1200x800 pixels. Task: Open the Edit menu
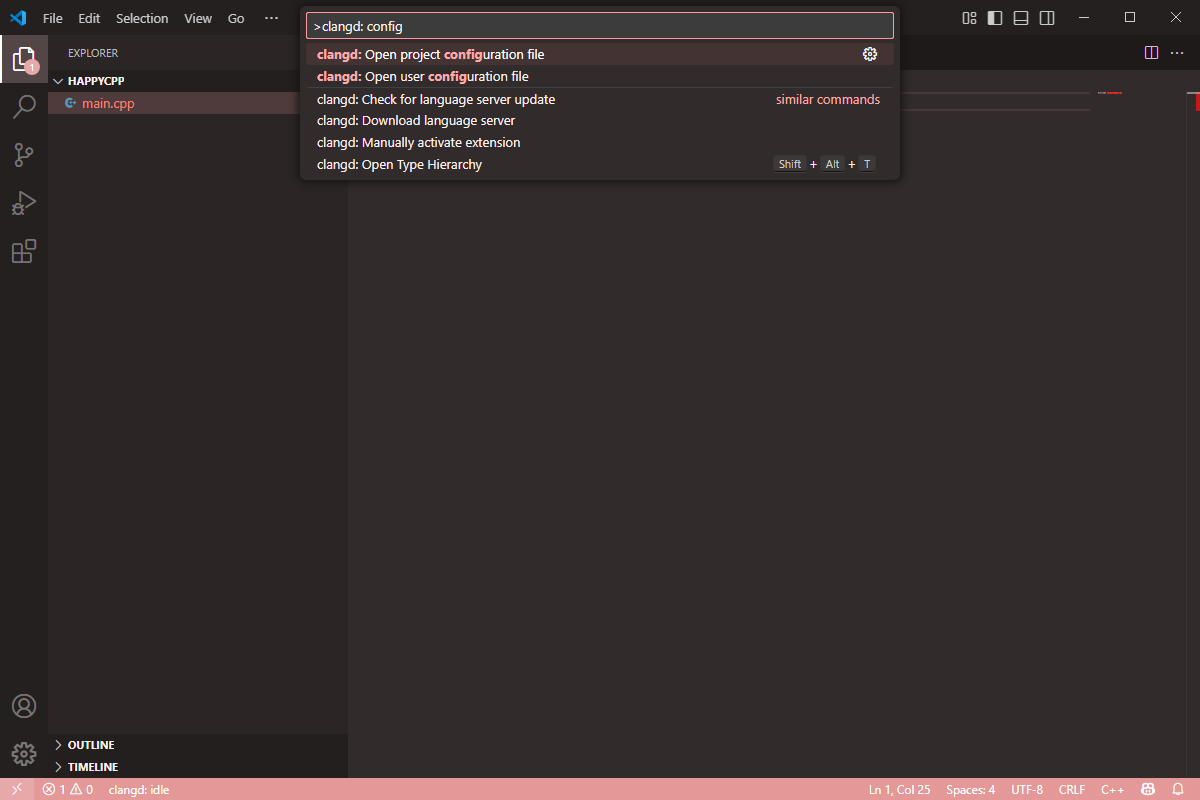[x=89, y=18]
